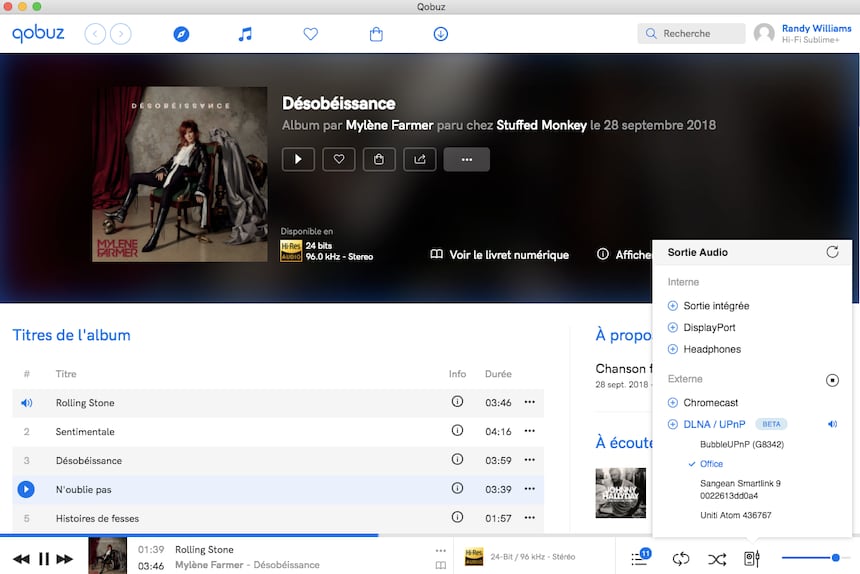Open the Purchases bag icon in top bar
The width and height of the screenshot is (860, 574).
click(x=376, y=34)
